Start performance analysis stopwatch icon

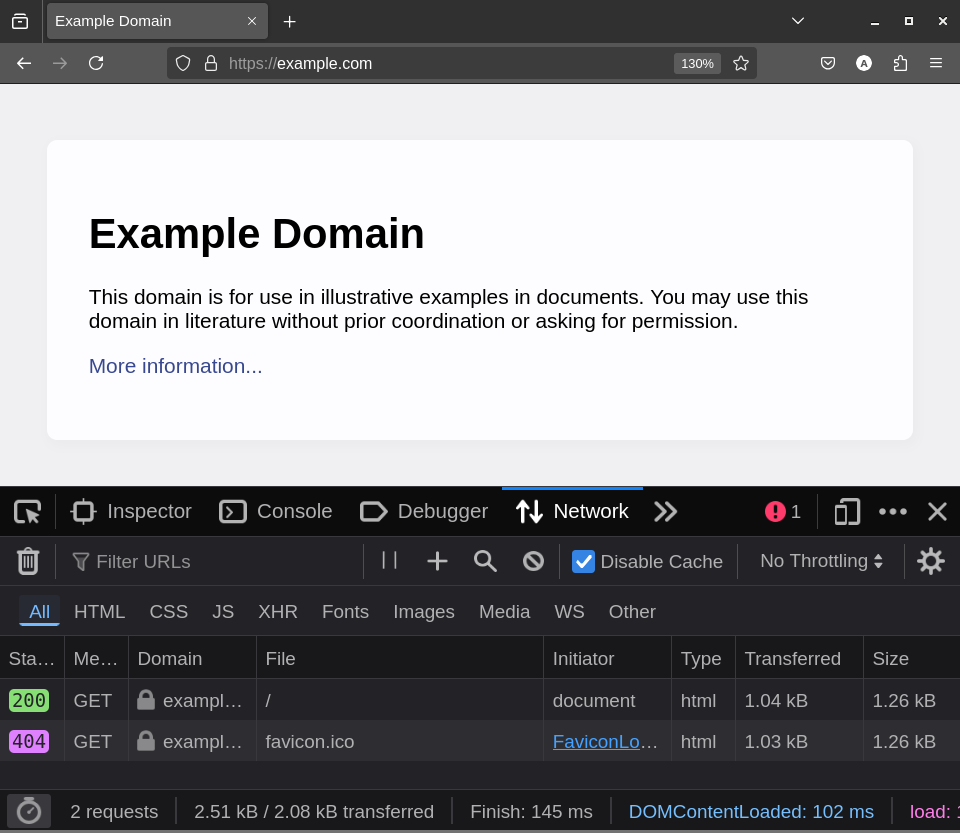point(29,811)
